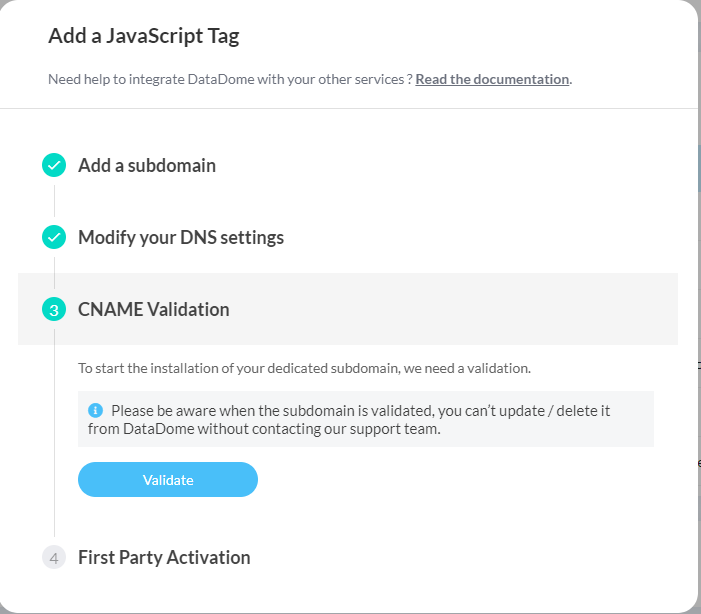The image size is (701, 614).
Task: Open the First Party Activation step
Action: (x=164, y=557)
